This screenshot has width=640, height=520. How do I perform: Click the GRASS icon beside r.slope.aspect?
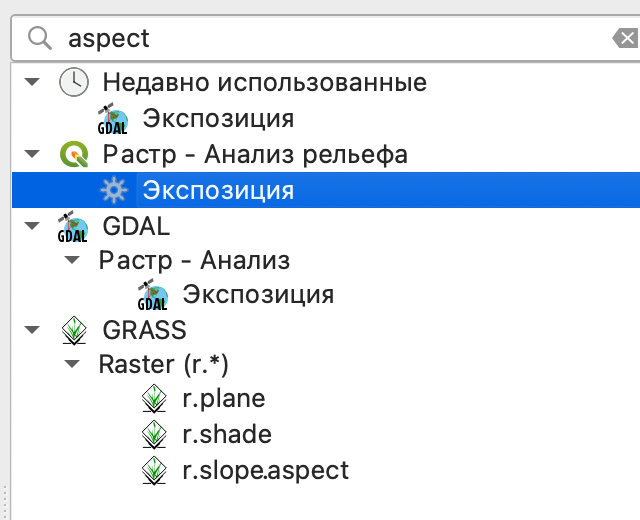(x=153, y=469)
